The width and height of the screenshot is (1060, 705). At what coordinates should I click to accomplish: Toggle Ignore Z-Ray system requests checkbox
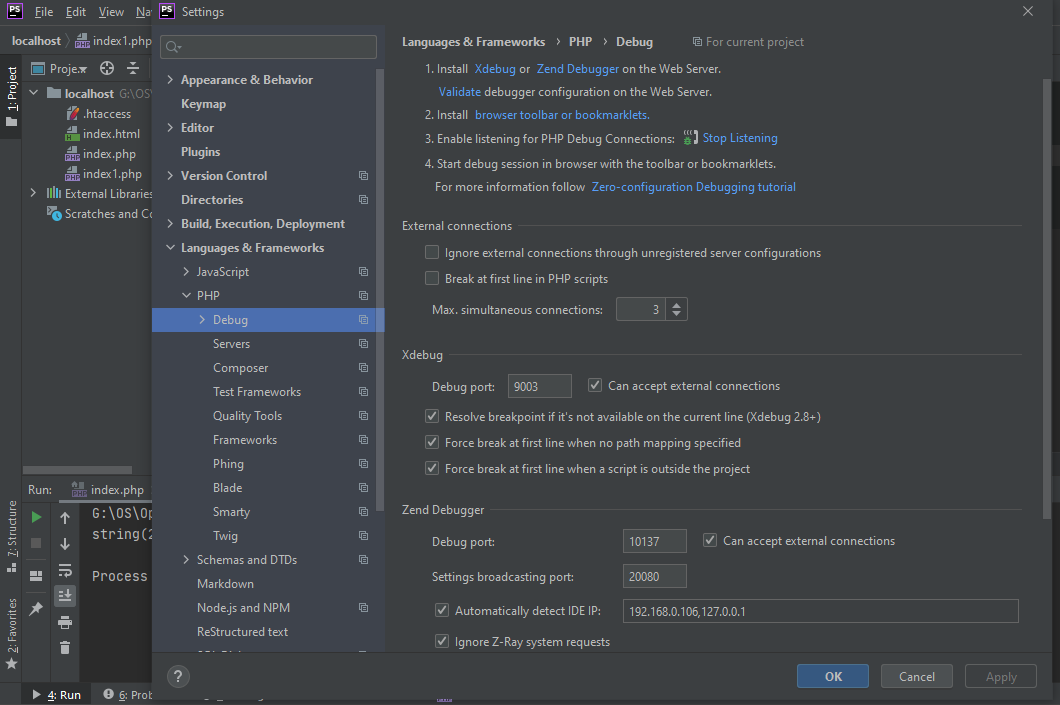click(x=442, y=641)
